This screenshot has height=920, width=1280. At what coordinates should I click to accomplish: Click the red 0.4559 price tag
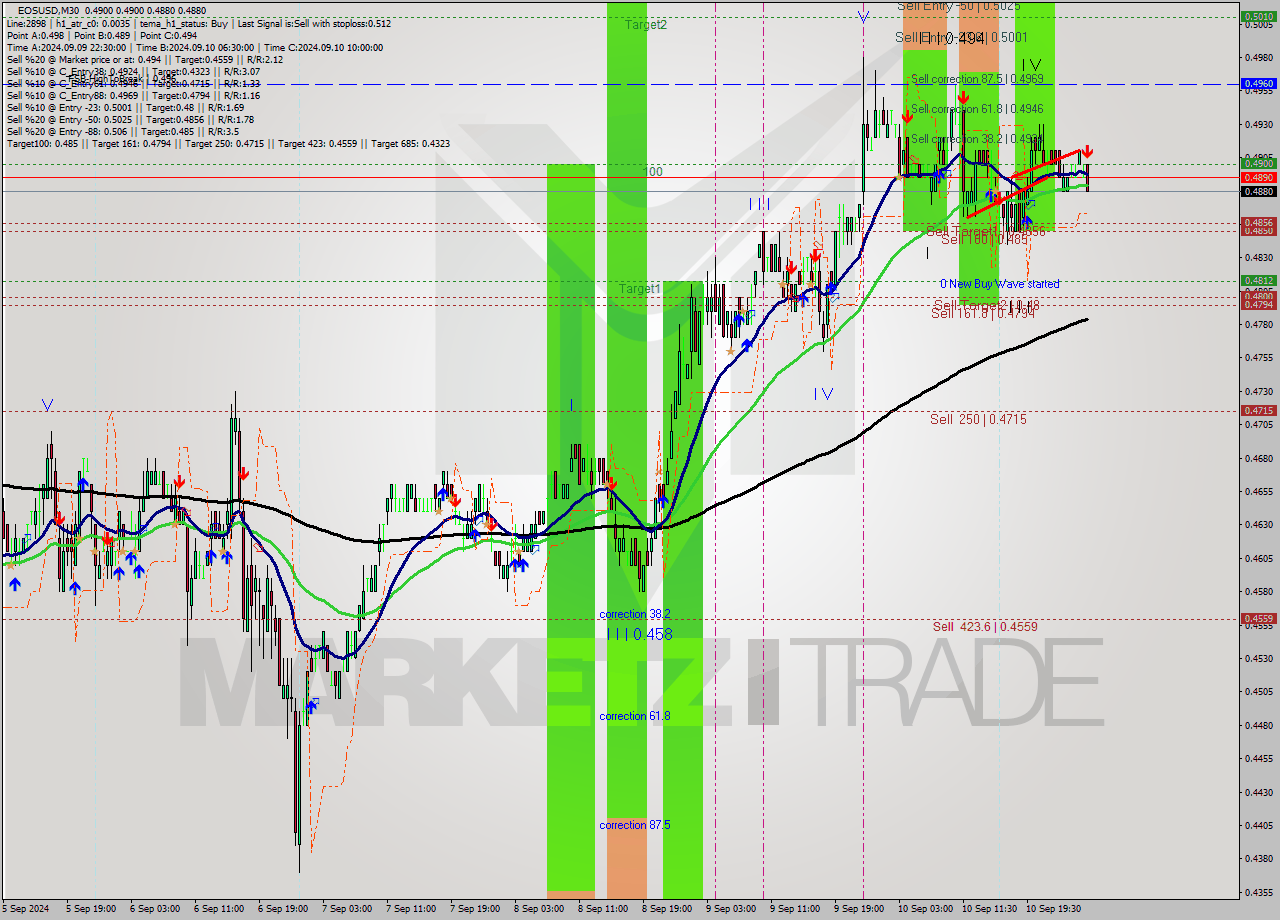[x=1258, y=618]
